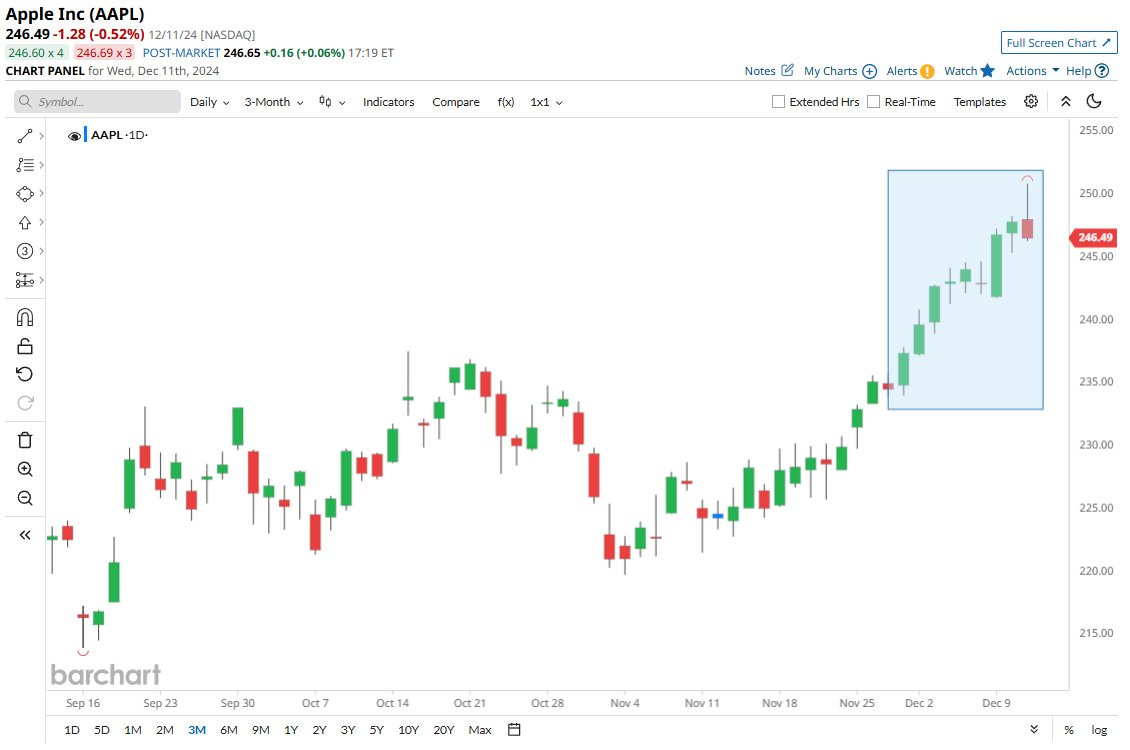The image size is (1130, 750).
Task: Select the shapes drawing tool
Action: (x=25, y=194)
